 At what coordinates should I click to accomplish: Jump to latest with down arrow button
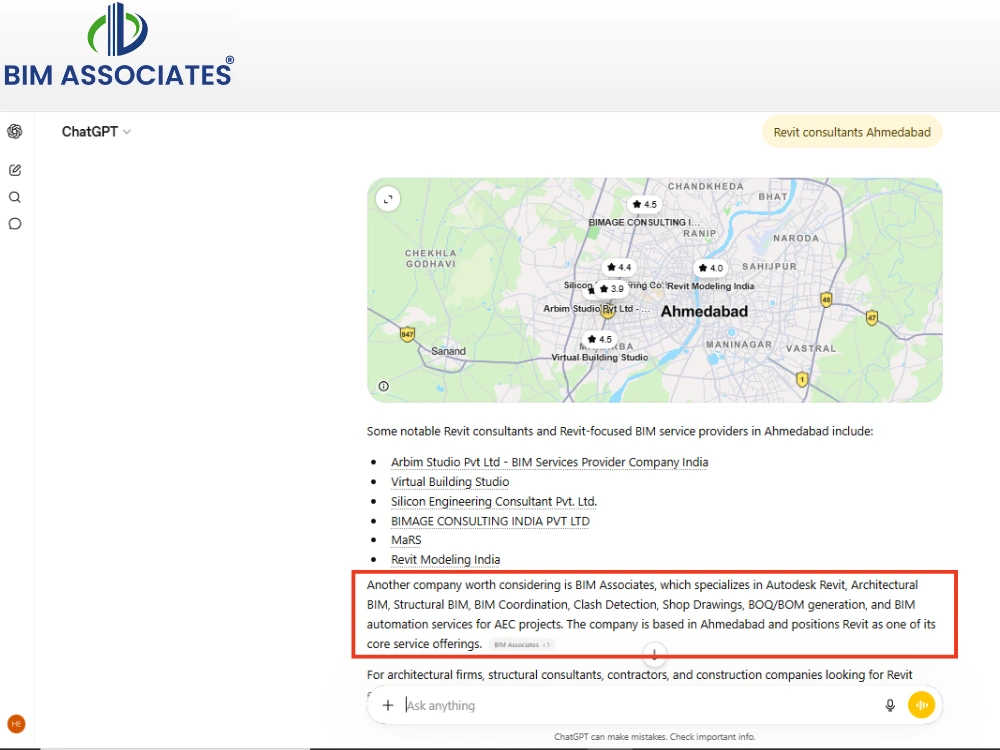[x=654, y=654]
